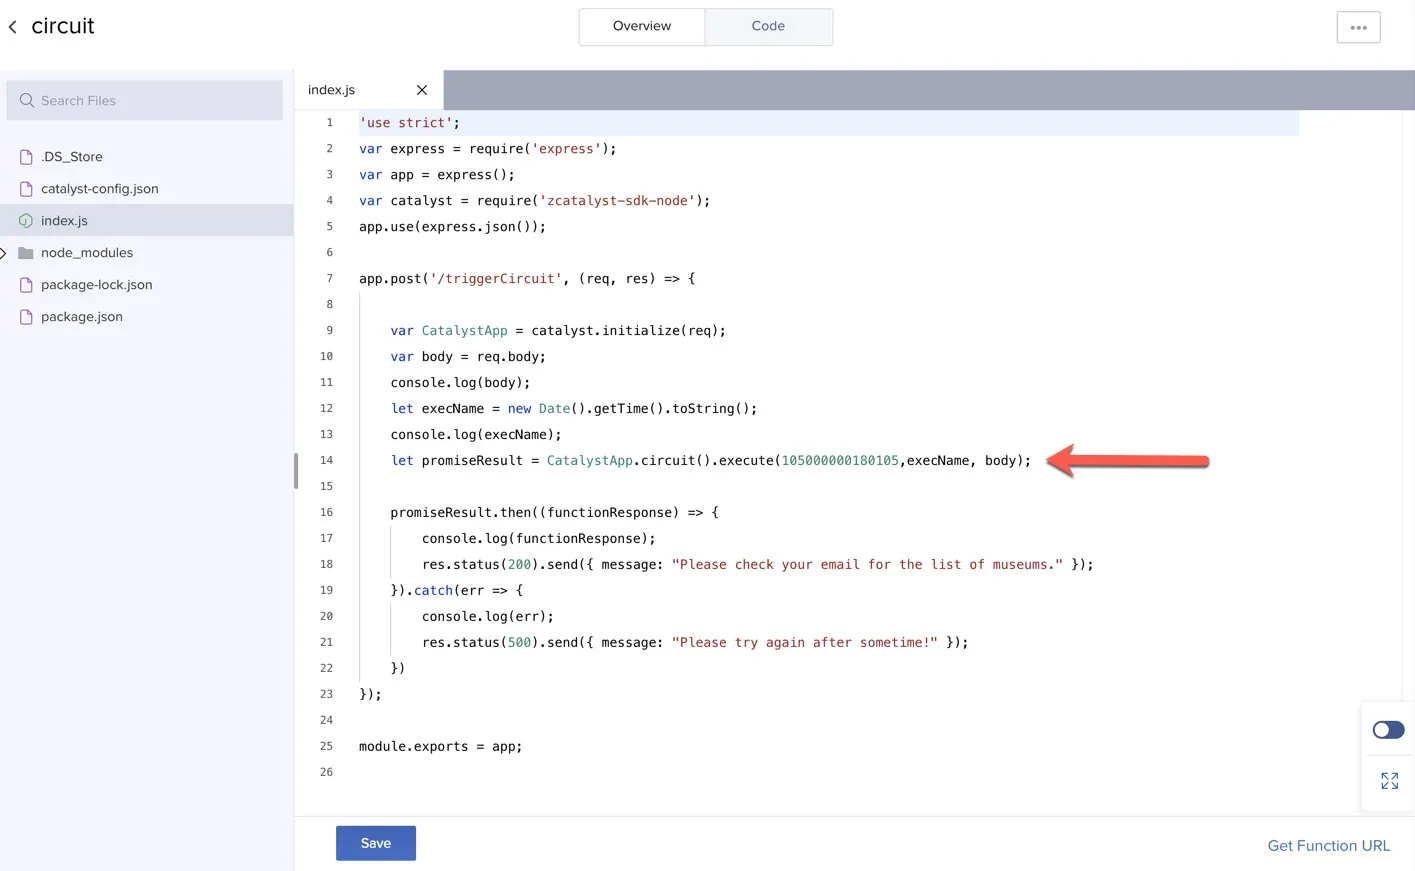Switch to the Overview tab
Screen dimensions: 1415x871
641,26
